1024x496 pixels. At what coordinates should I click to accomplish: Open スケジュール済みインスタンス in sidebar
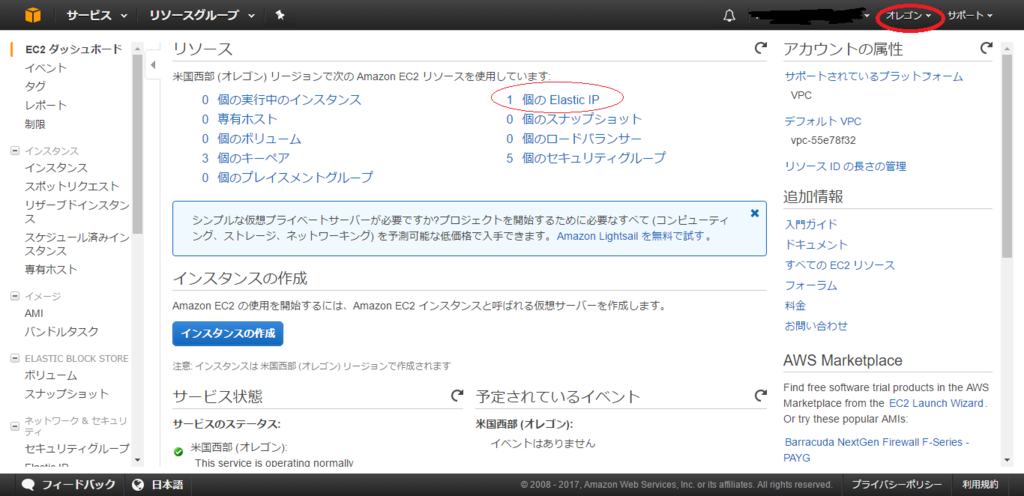coord(77,244)
